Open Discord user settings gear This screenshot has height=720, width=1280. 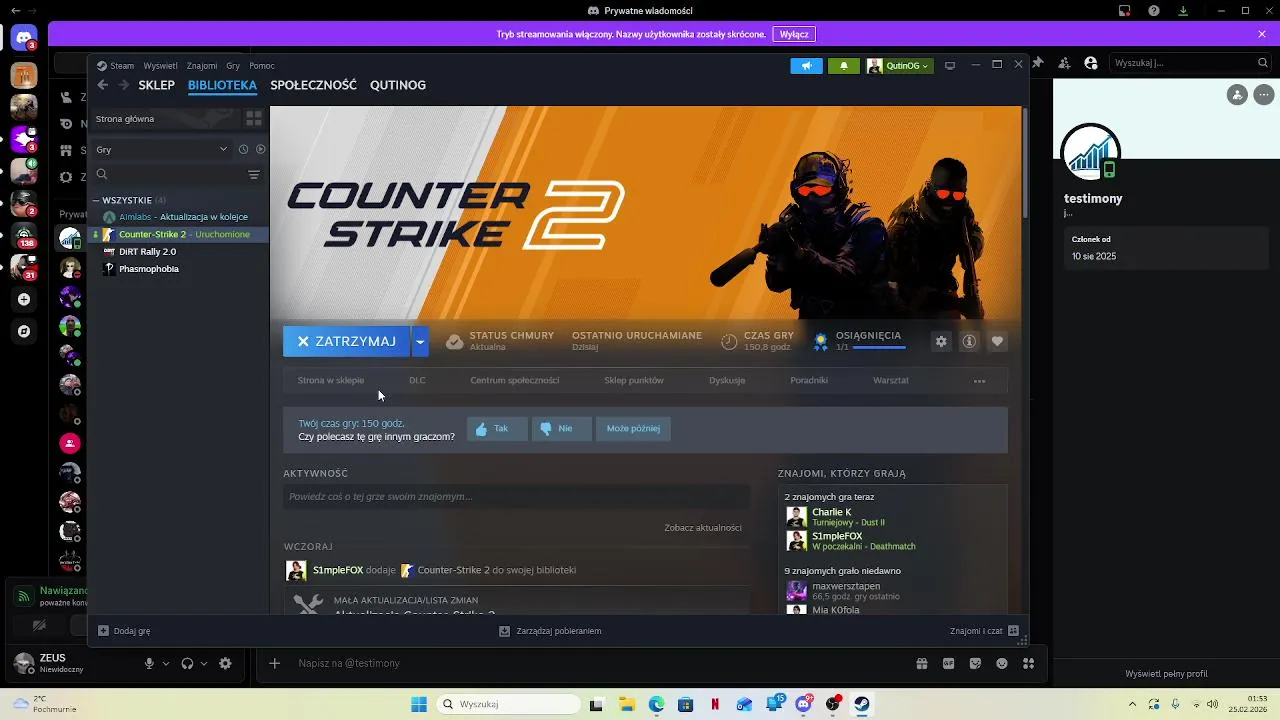[225, 664]
